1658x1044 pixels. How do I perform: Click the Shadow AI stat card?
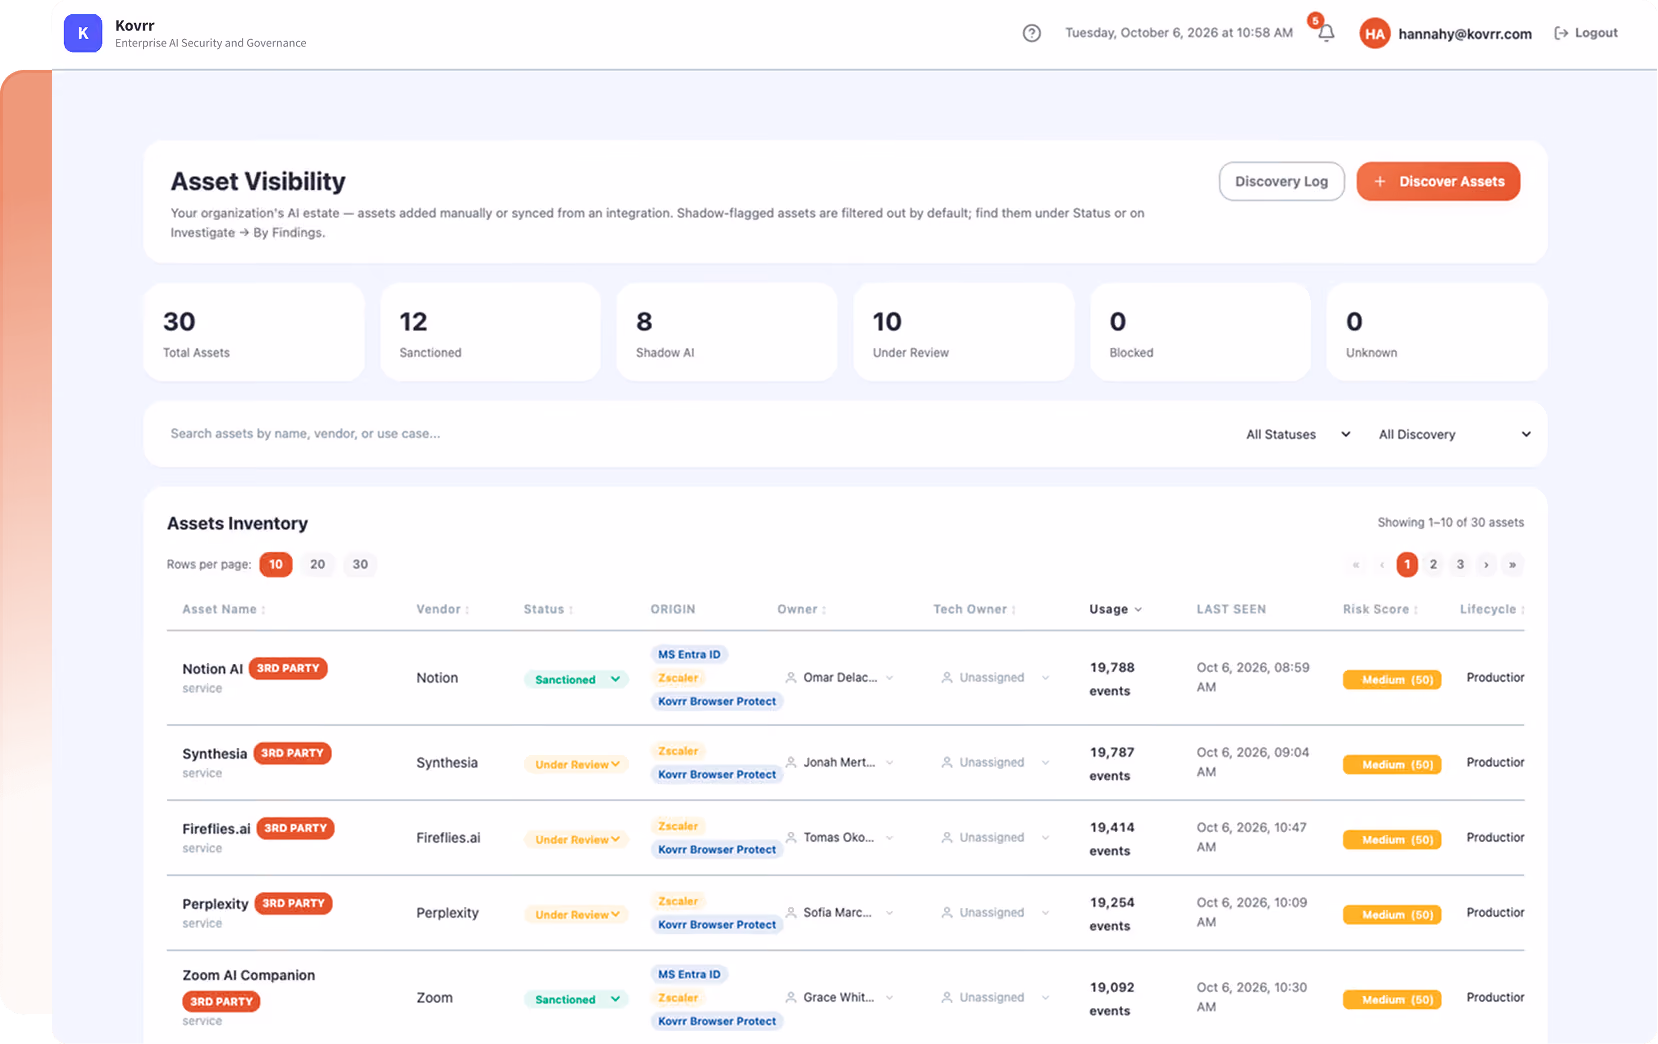tap(727, 332)
